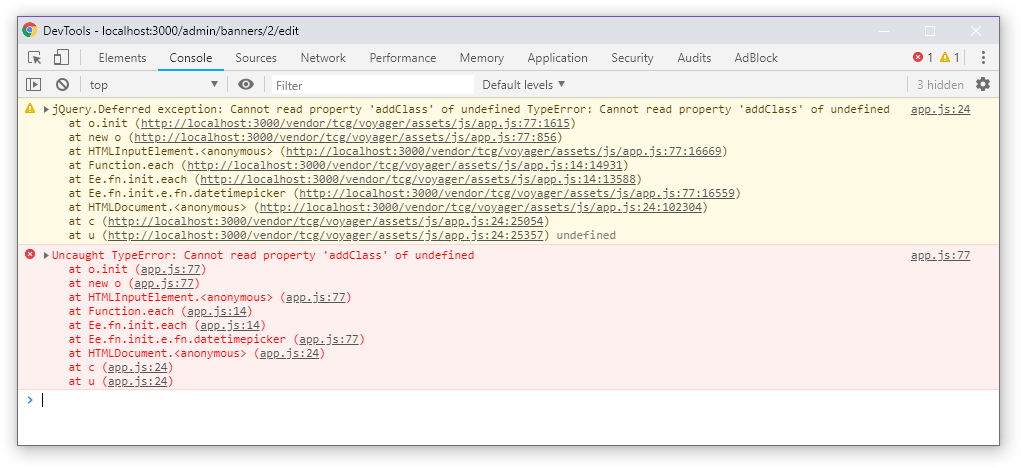Open the app.js:77 source link of the error
Screen dimensions: 1021x468
click(940, 255)
